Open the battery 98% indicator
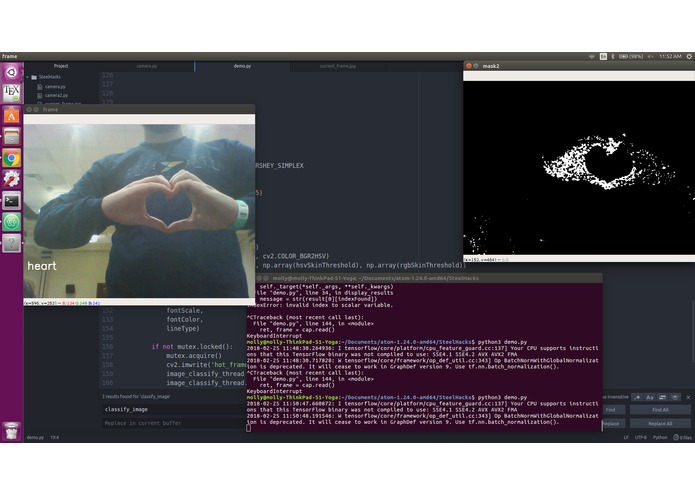This screenshot has height=494, width=695. pos(631,57)
